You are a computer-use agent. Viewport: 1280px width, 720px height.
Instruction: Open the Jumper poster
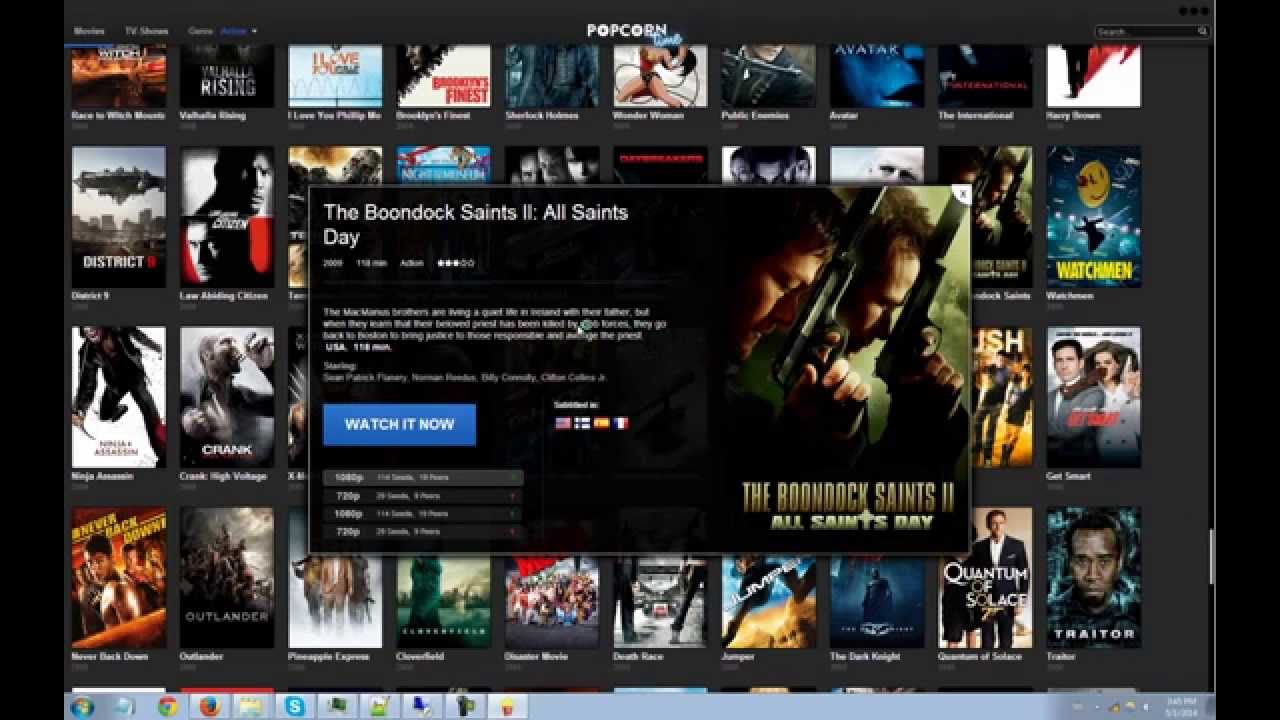[768, 601]
